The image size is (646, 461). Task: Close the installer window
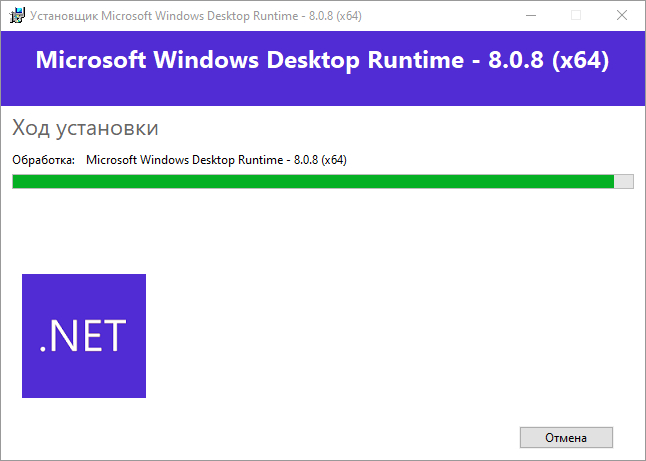pos(622,16)
